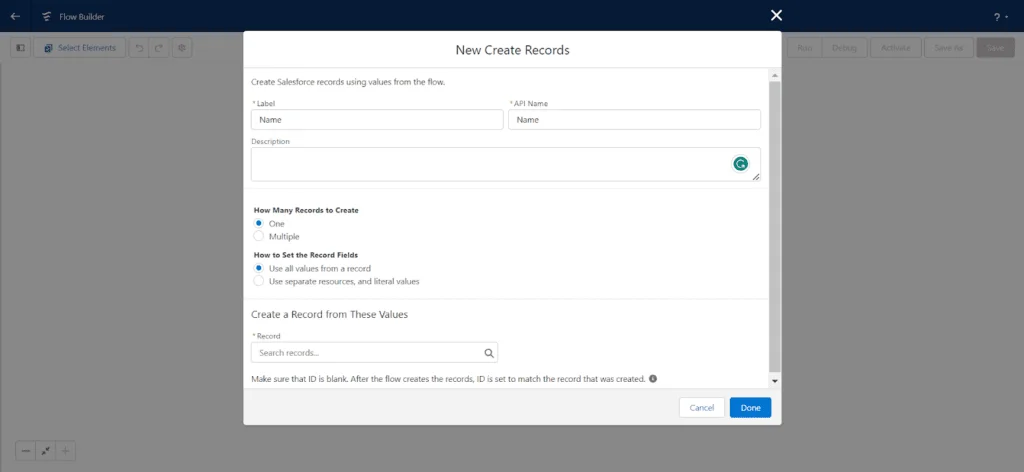Choose Use all values from a record
1024x472 pixels.
tap(258, 268)
